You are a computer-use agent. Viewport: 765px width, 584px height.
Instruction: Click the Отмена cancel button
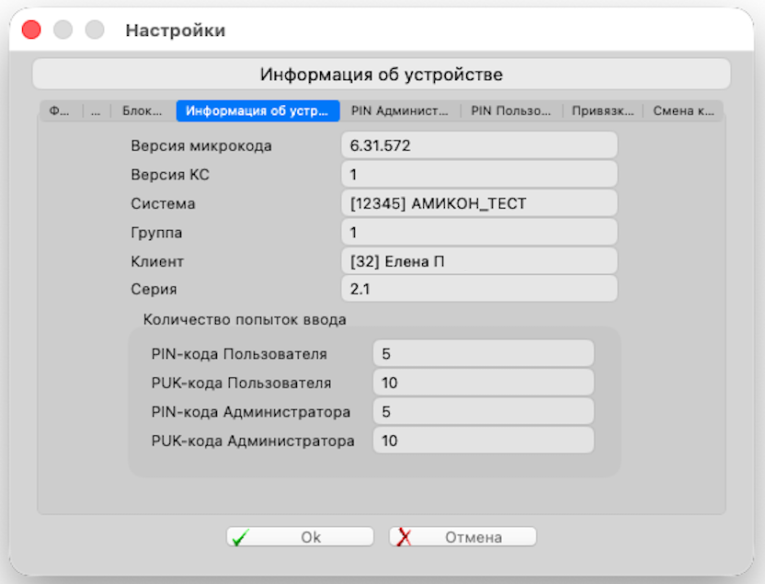tap(463, 537)
